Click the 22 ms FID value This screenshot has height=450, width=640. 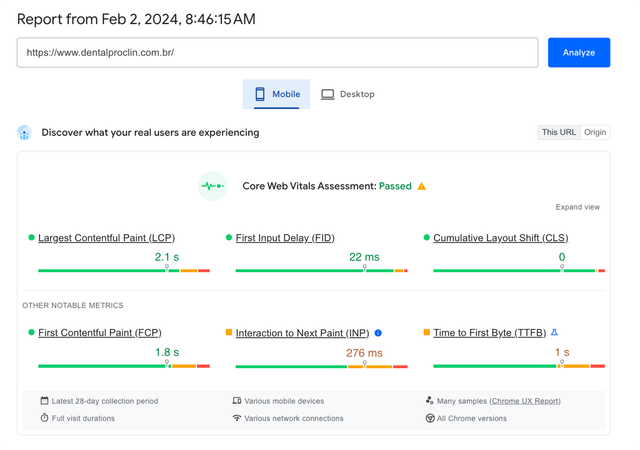tap(364, 257)
